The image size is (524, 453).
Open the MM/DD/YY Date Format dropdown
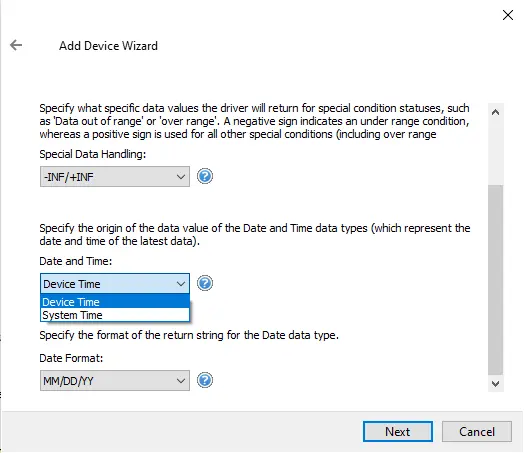pos(115,381)
